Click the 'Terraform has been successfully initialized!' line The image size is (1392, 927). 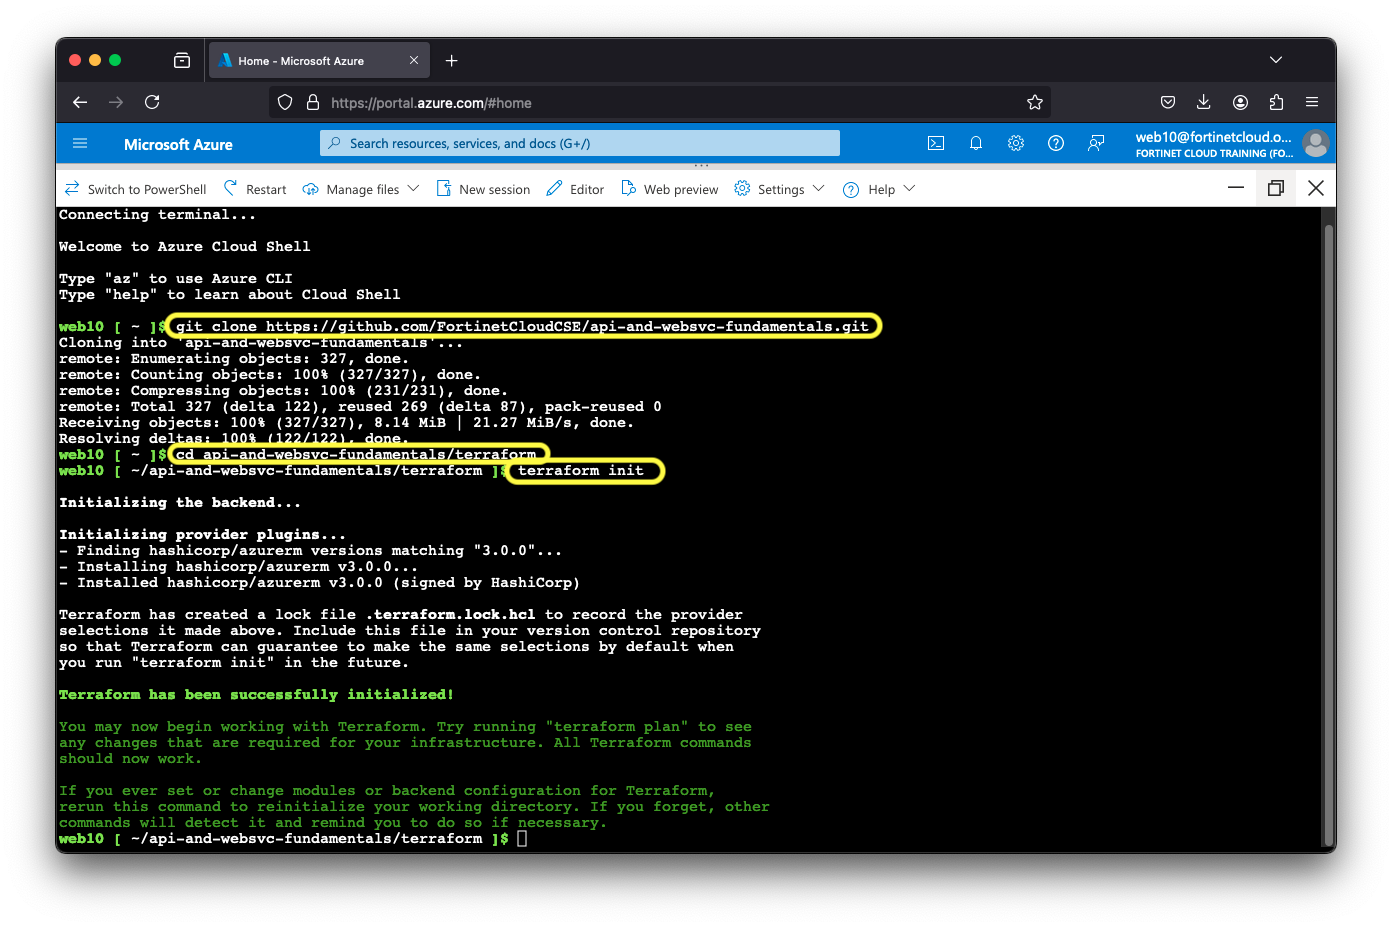coord(256,694)
